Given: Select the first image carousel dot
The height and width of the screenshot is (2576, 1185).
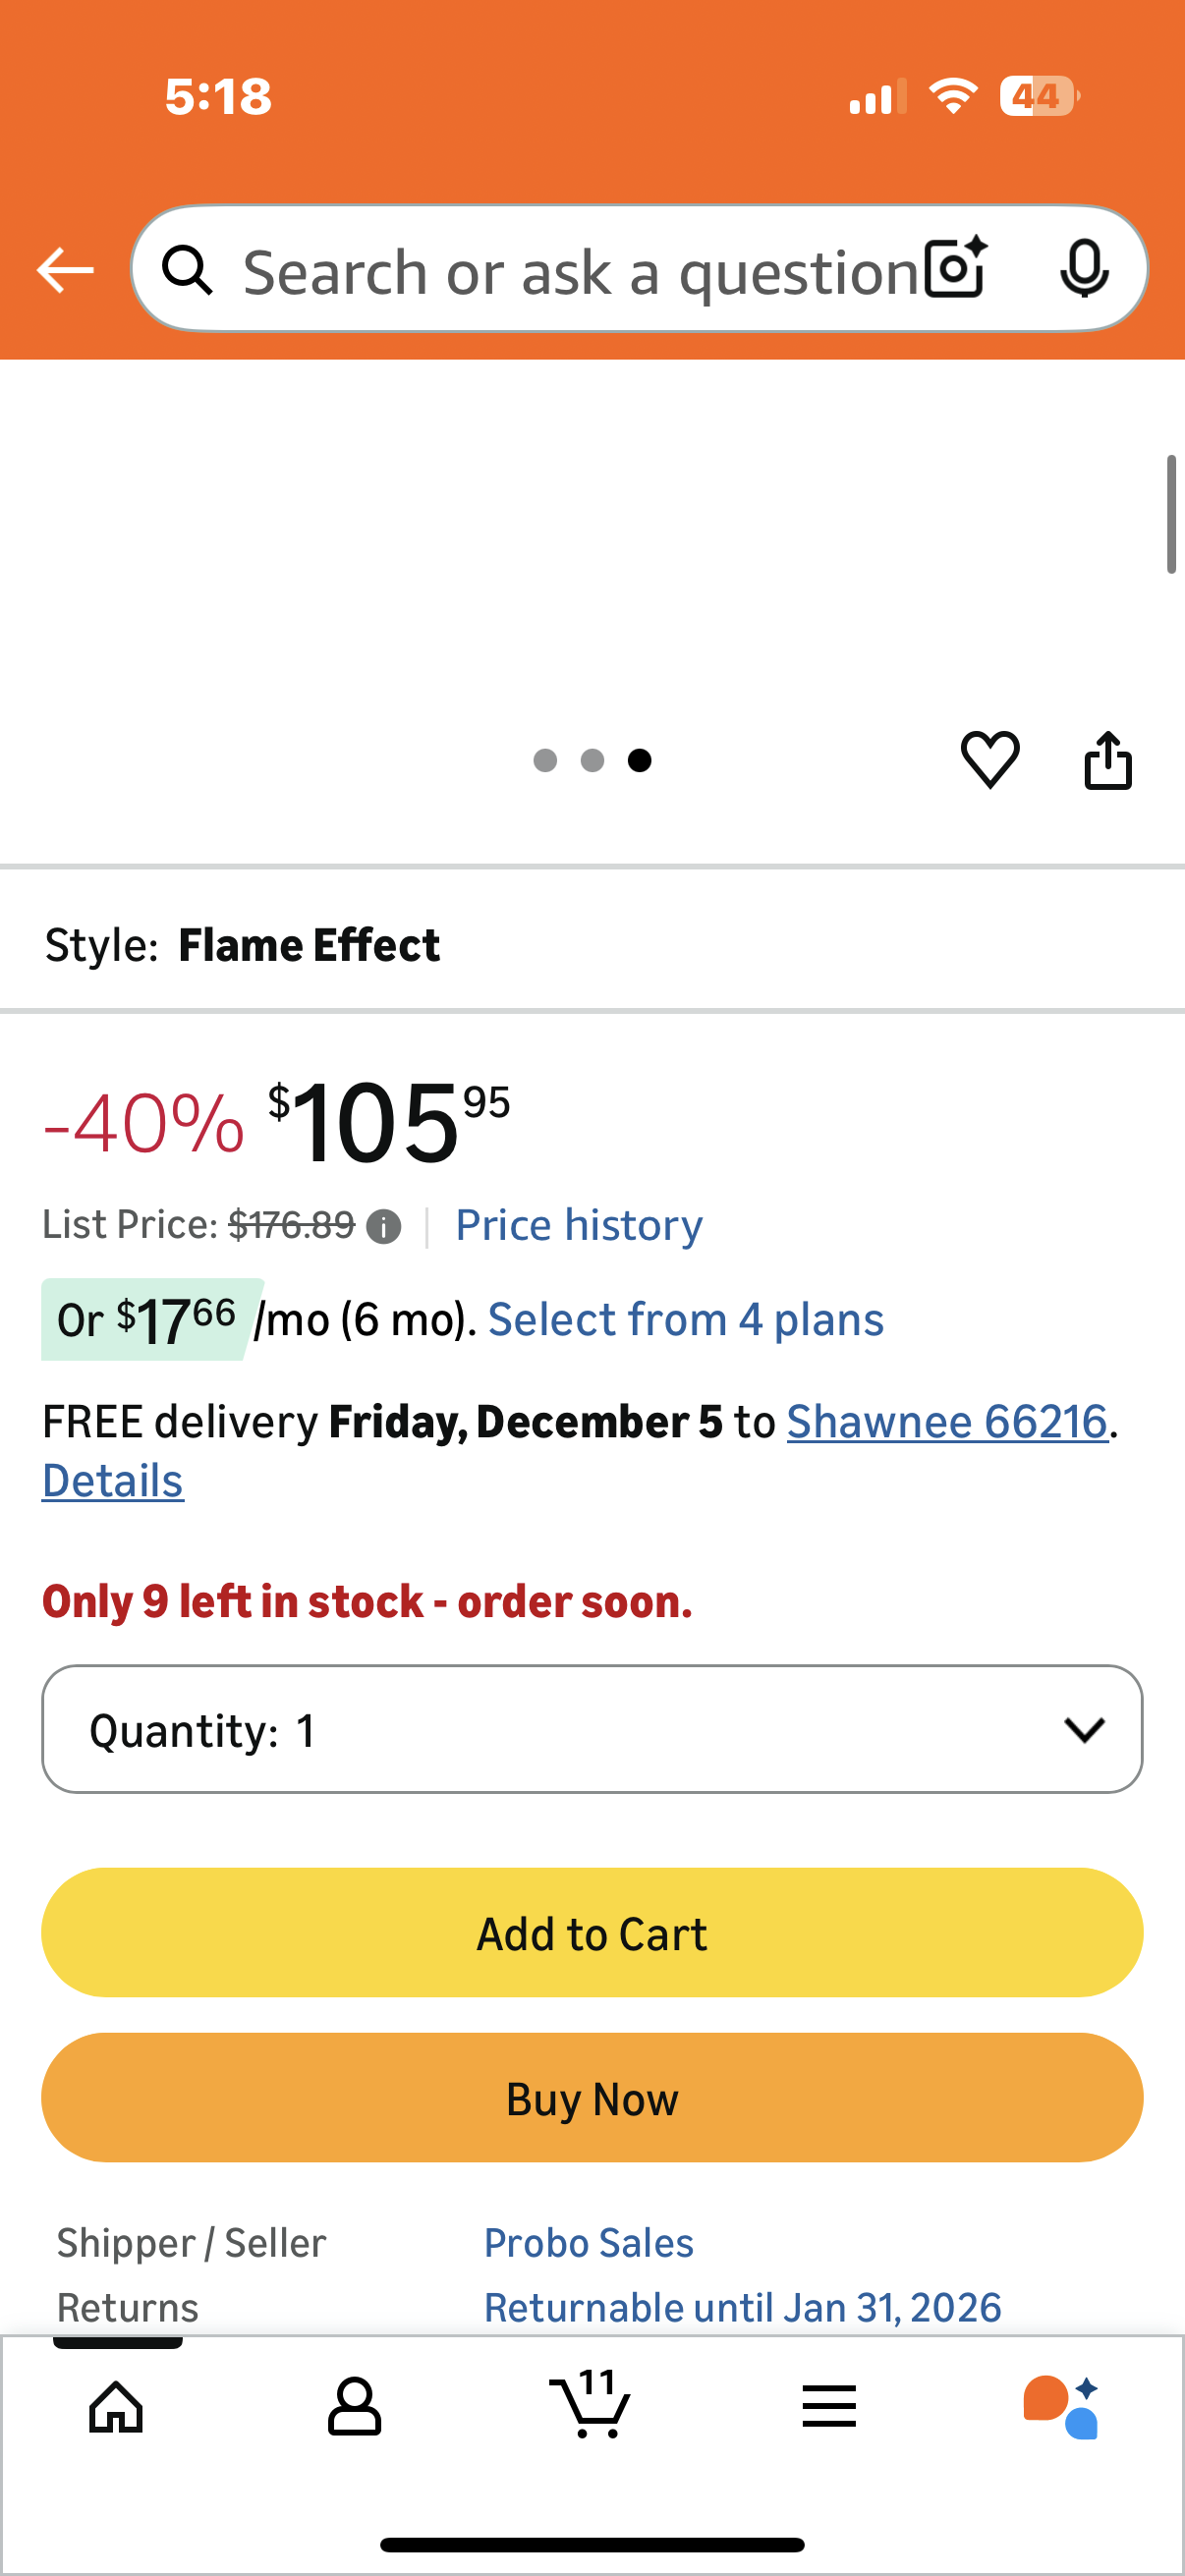Looking at the screenshot, I should (547, 760).
